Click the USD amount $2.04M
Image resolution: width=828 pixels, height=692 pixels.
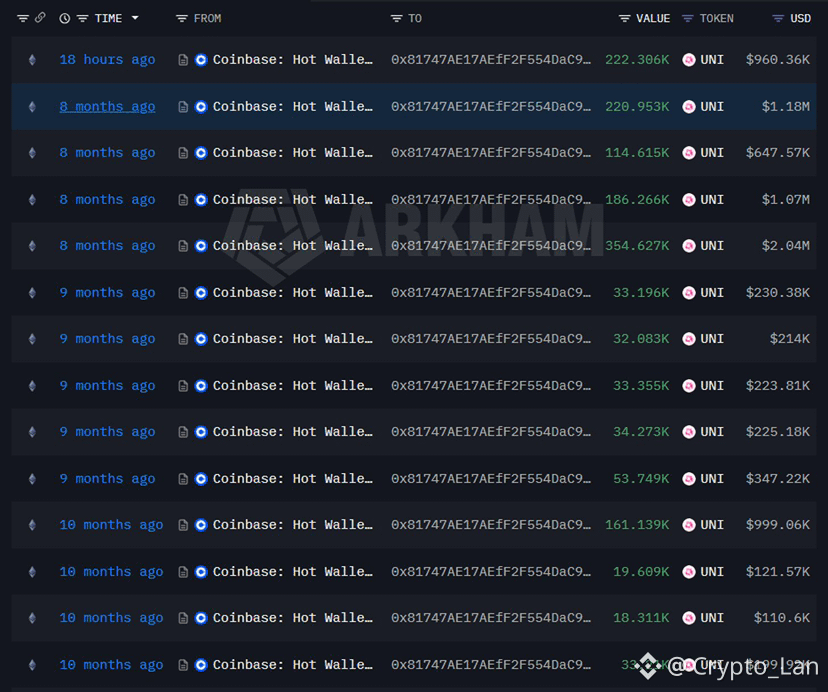(x=785, y=246)
